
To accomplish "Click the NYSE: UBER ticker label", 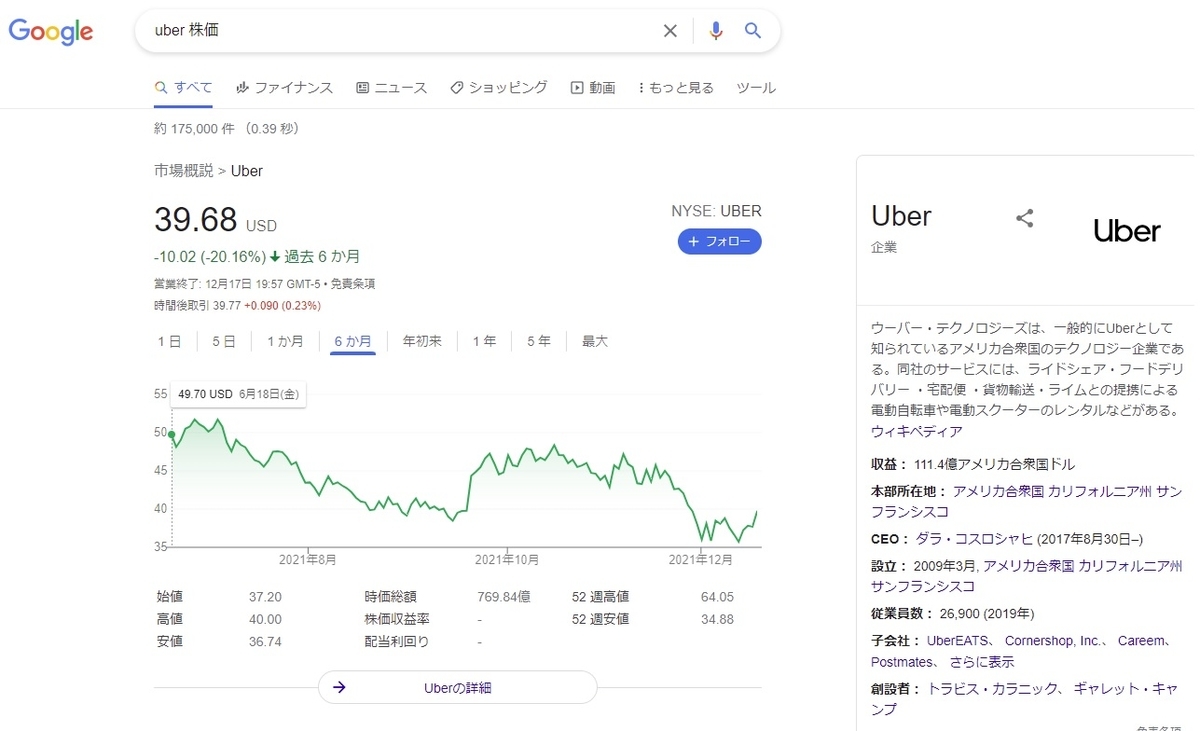I will 716,211.
